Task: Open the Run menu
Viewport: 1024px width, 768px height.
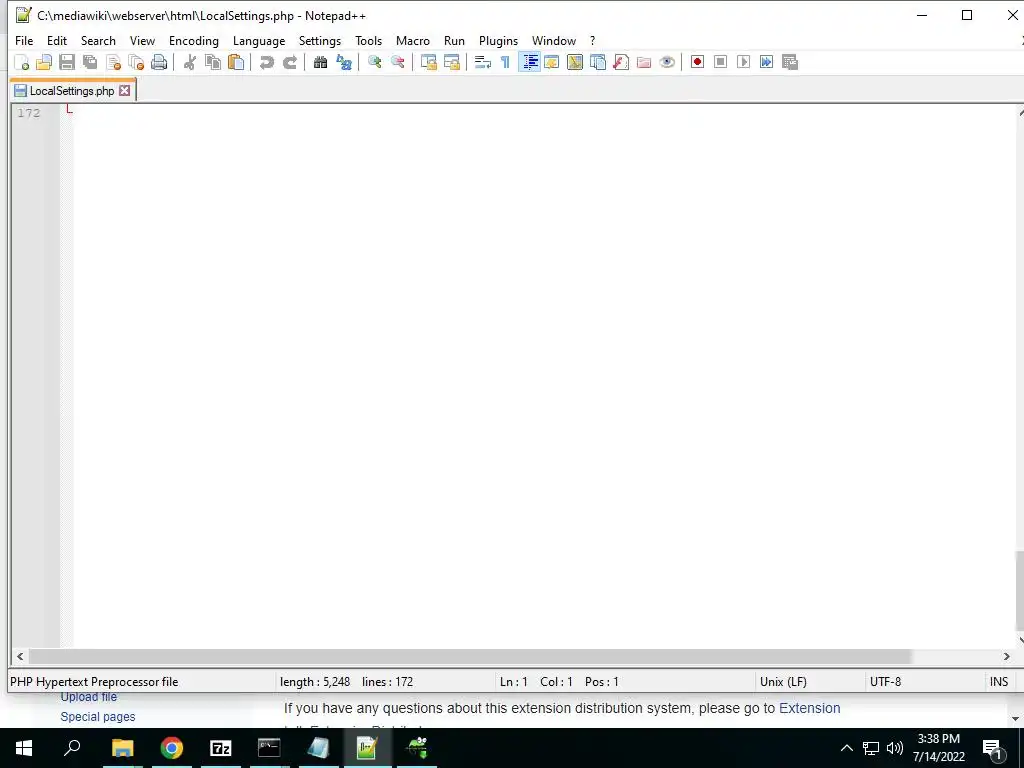Action: coord(455,40)
